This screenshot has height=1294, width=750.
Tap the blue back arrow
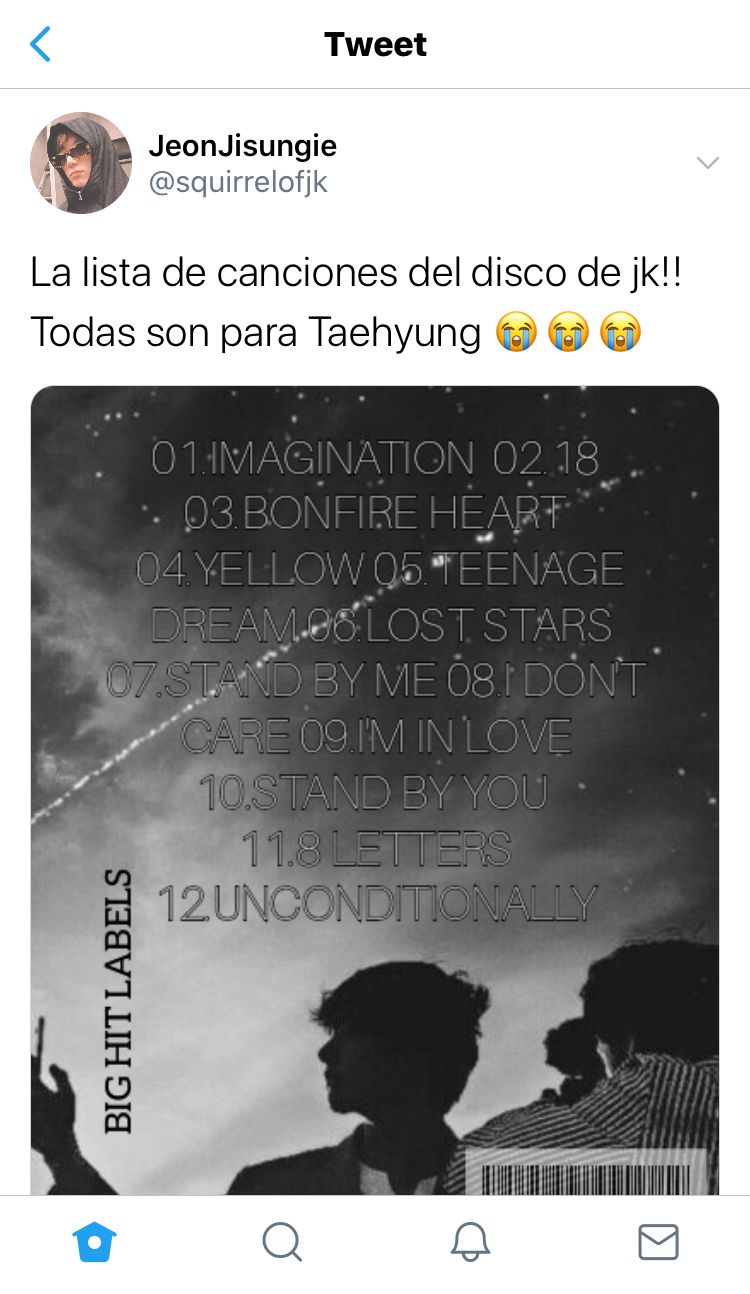tap(40, 44)
